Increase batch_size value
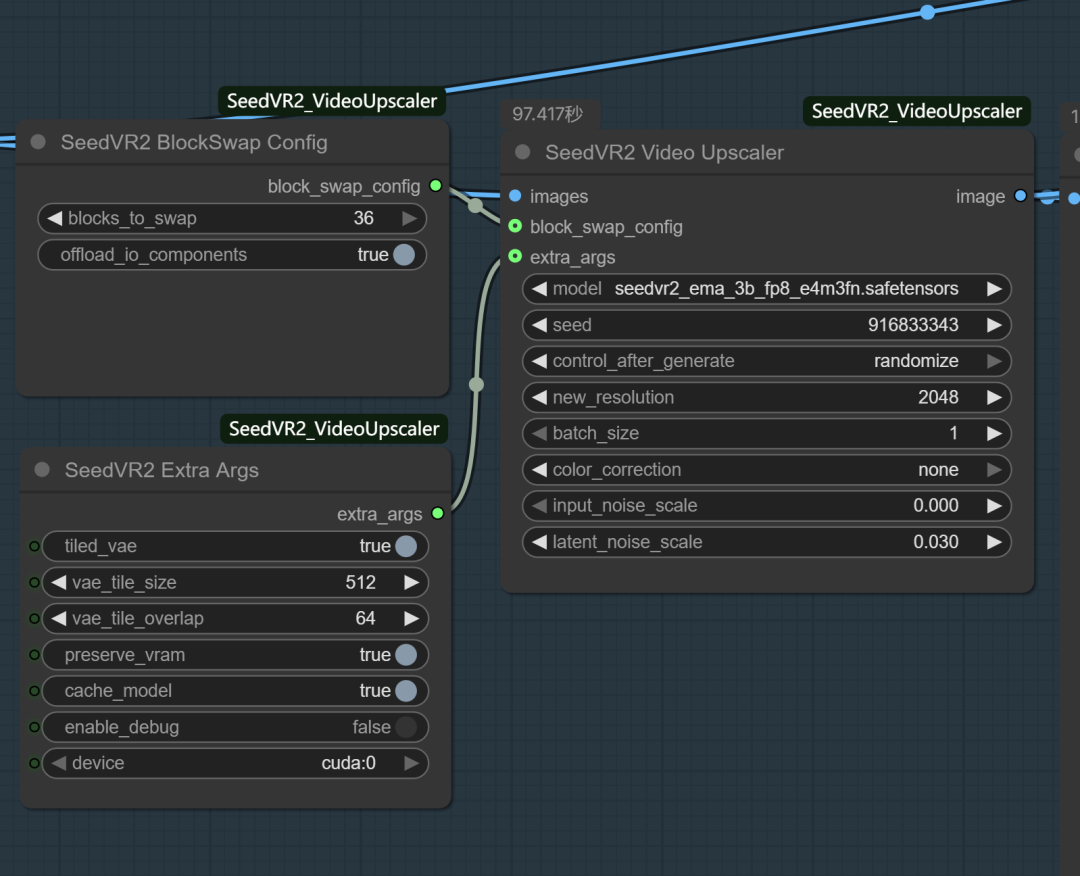Viewport: 1080px width, 876px height. [994, 433]
